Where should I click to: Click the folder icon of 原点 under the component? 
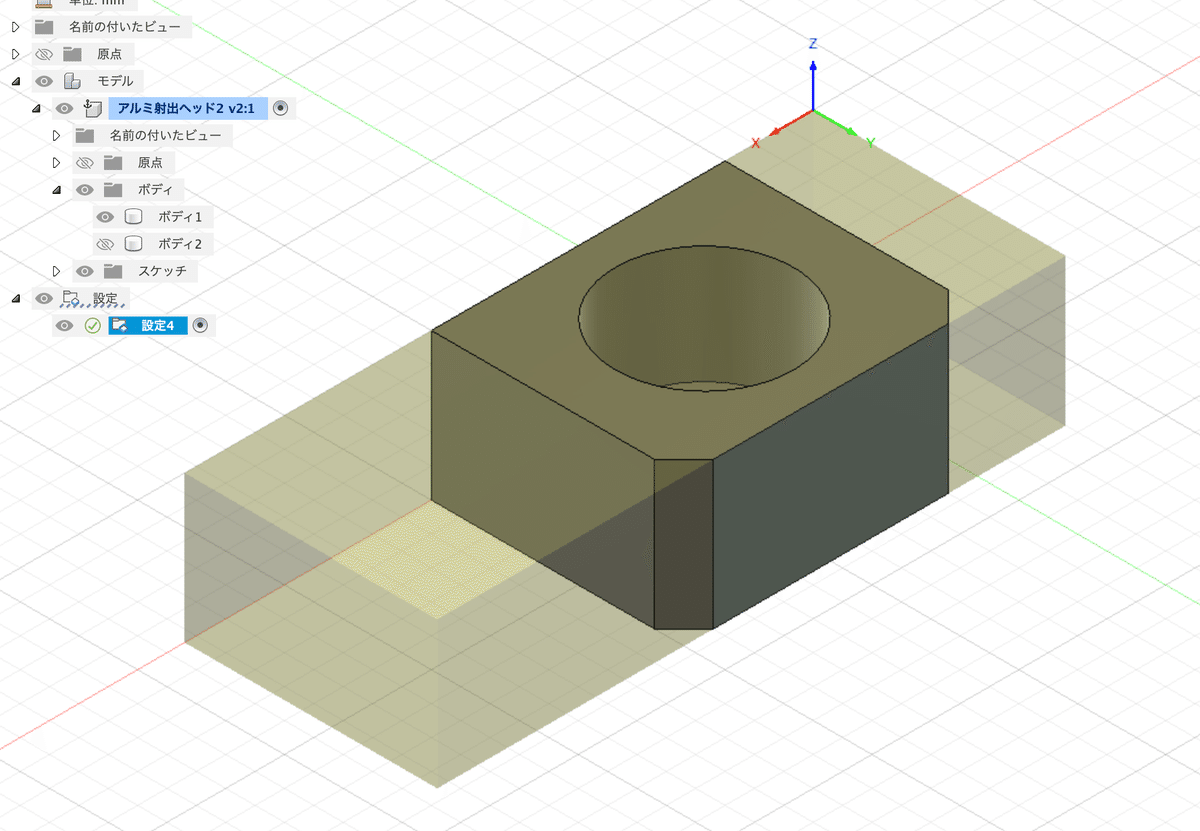point(113,162)
